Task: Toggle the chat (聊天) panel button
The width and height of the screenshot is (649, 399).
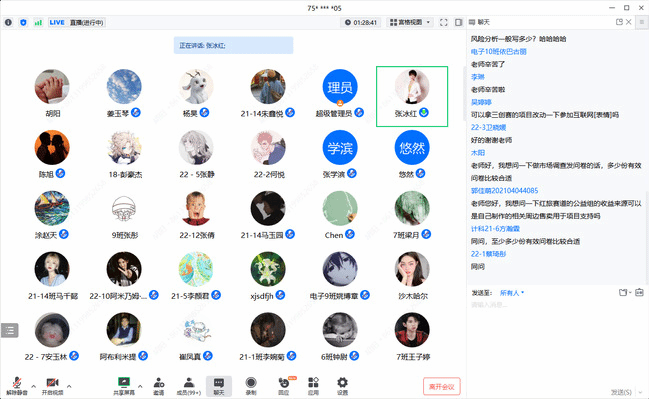Action: pos(219,386)
